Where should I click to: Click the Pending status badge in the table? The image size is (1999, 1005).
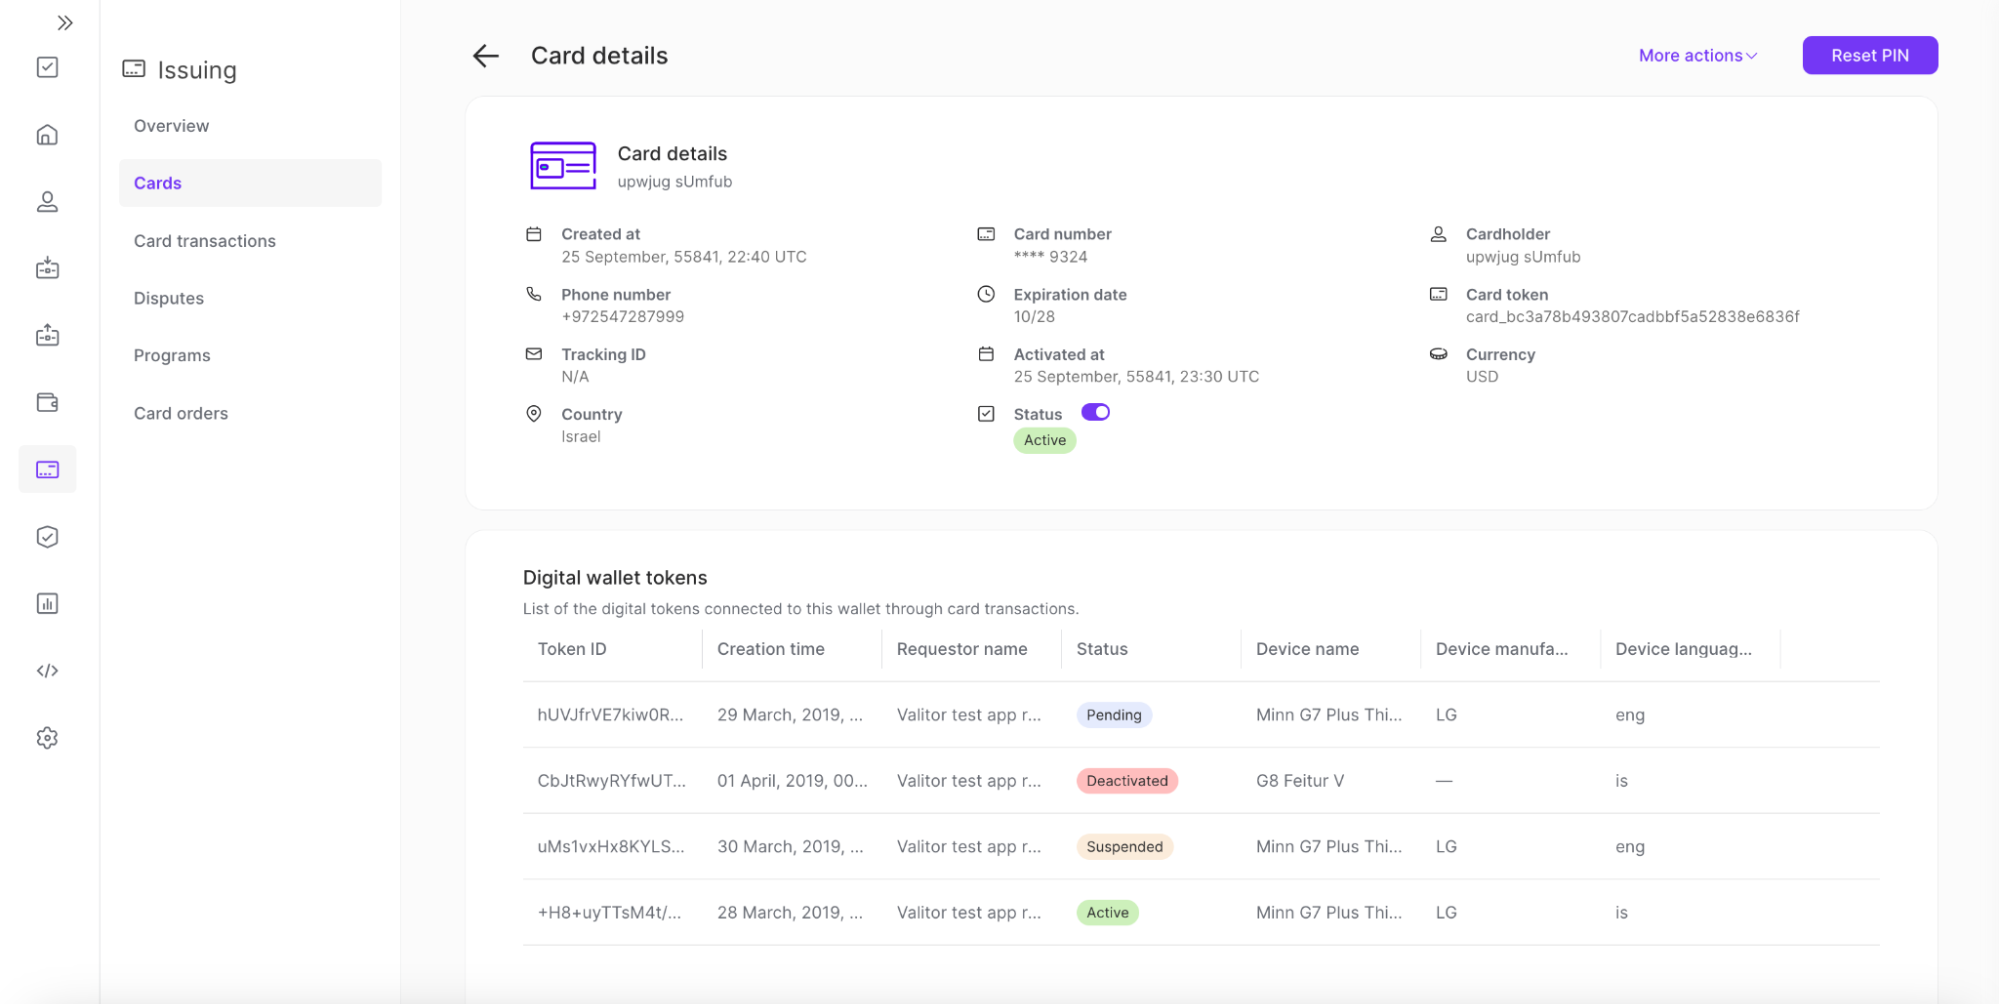[1113, 714]
